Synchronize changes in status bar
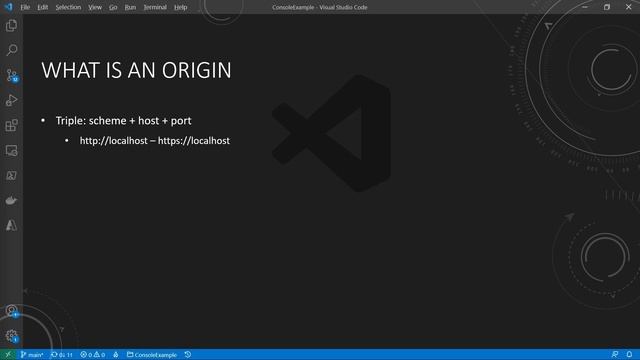This screenshot has height=360, width=640. point(62,355)
